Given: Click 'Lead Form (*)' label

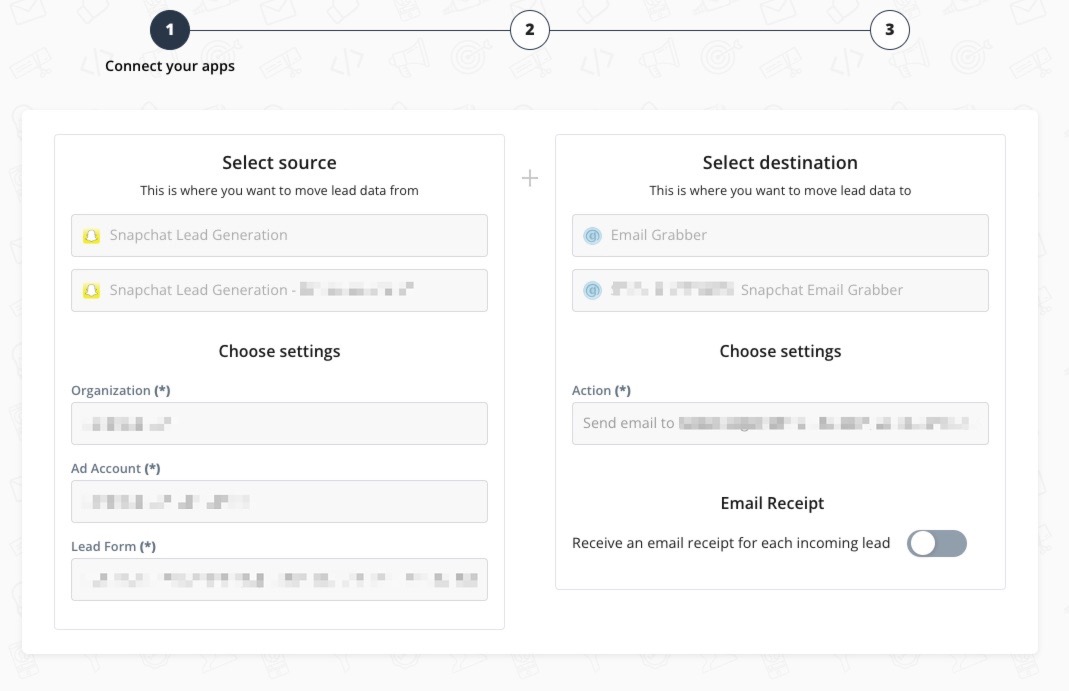Looking at the screenshot, I should coord(113,547).
